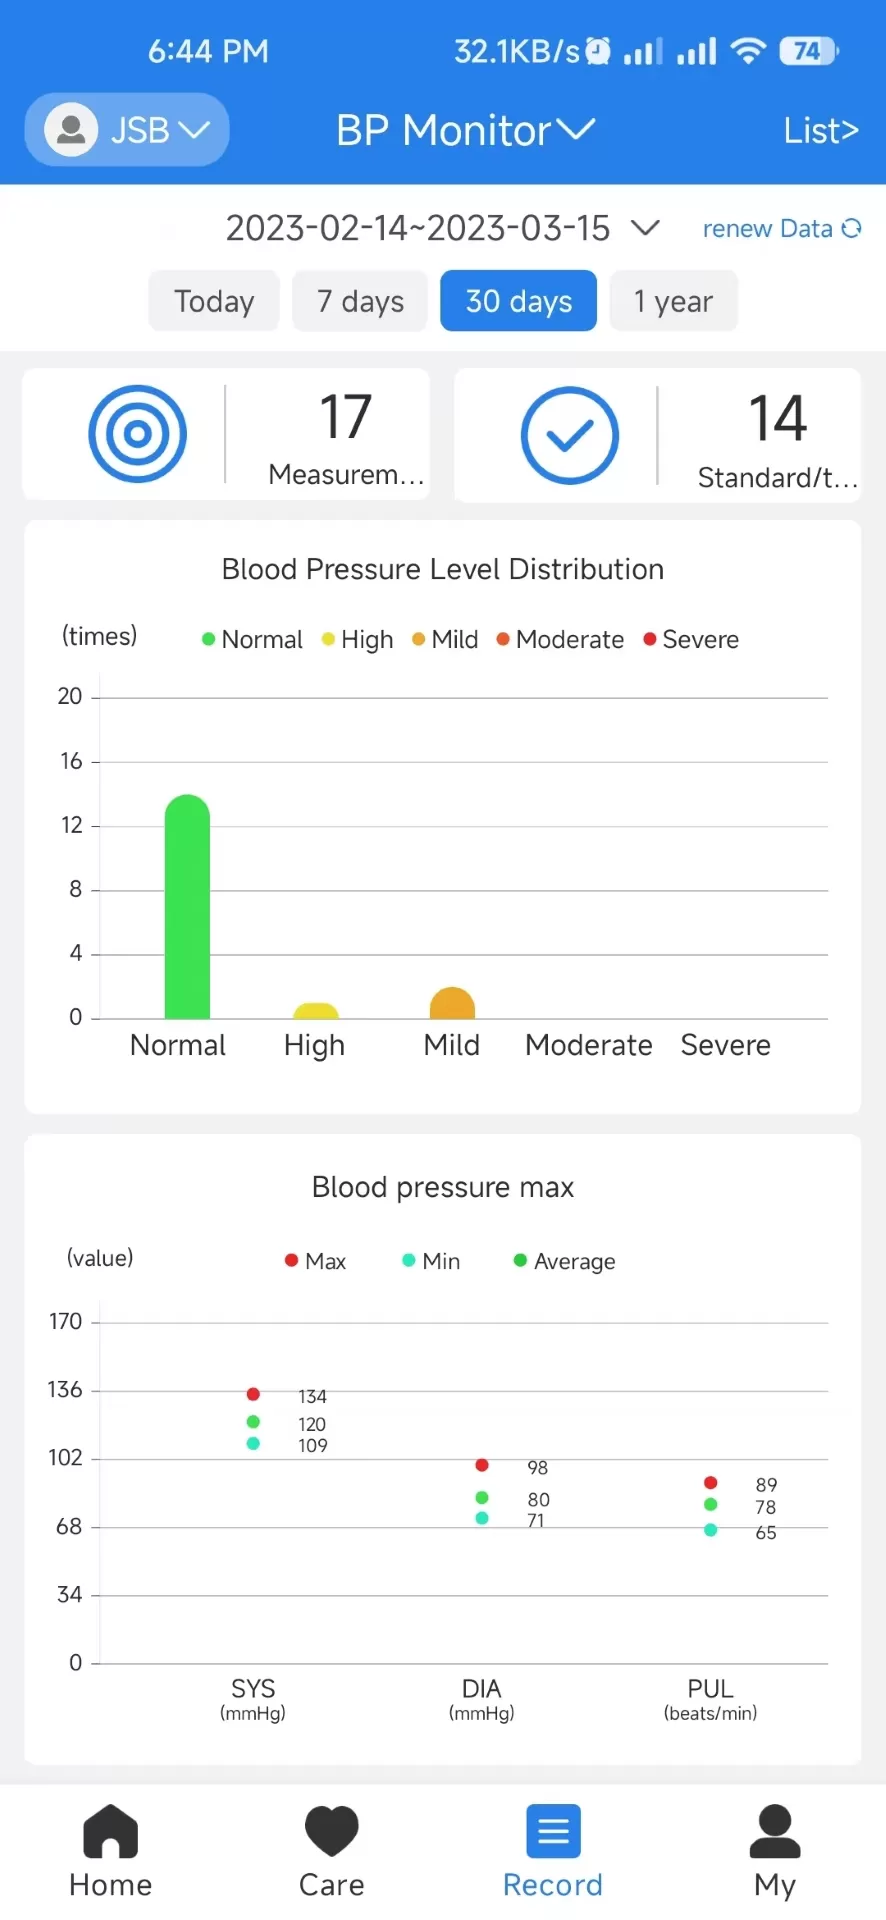
Task: Click the renew Data refresh icon
Action: 851,228
